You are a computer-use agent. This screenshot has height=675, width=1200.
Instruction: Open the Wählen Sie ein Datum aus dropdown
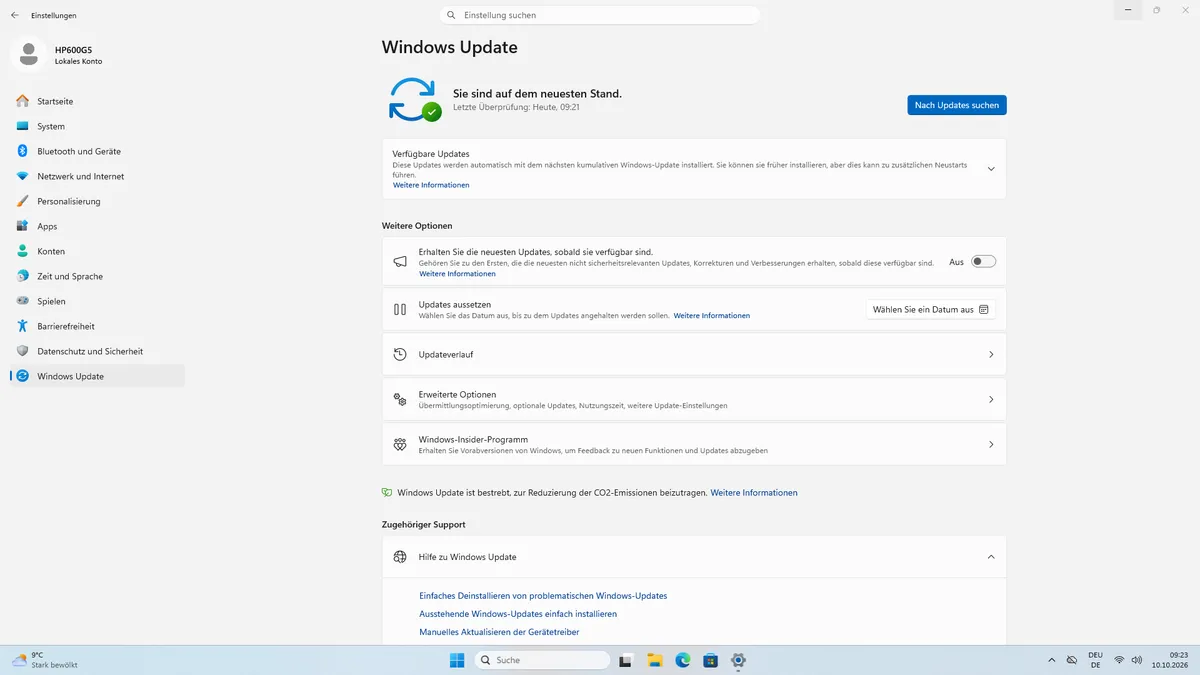click(x=930, y=310)
